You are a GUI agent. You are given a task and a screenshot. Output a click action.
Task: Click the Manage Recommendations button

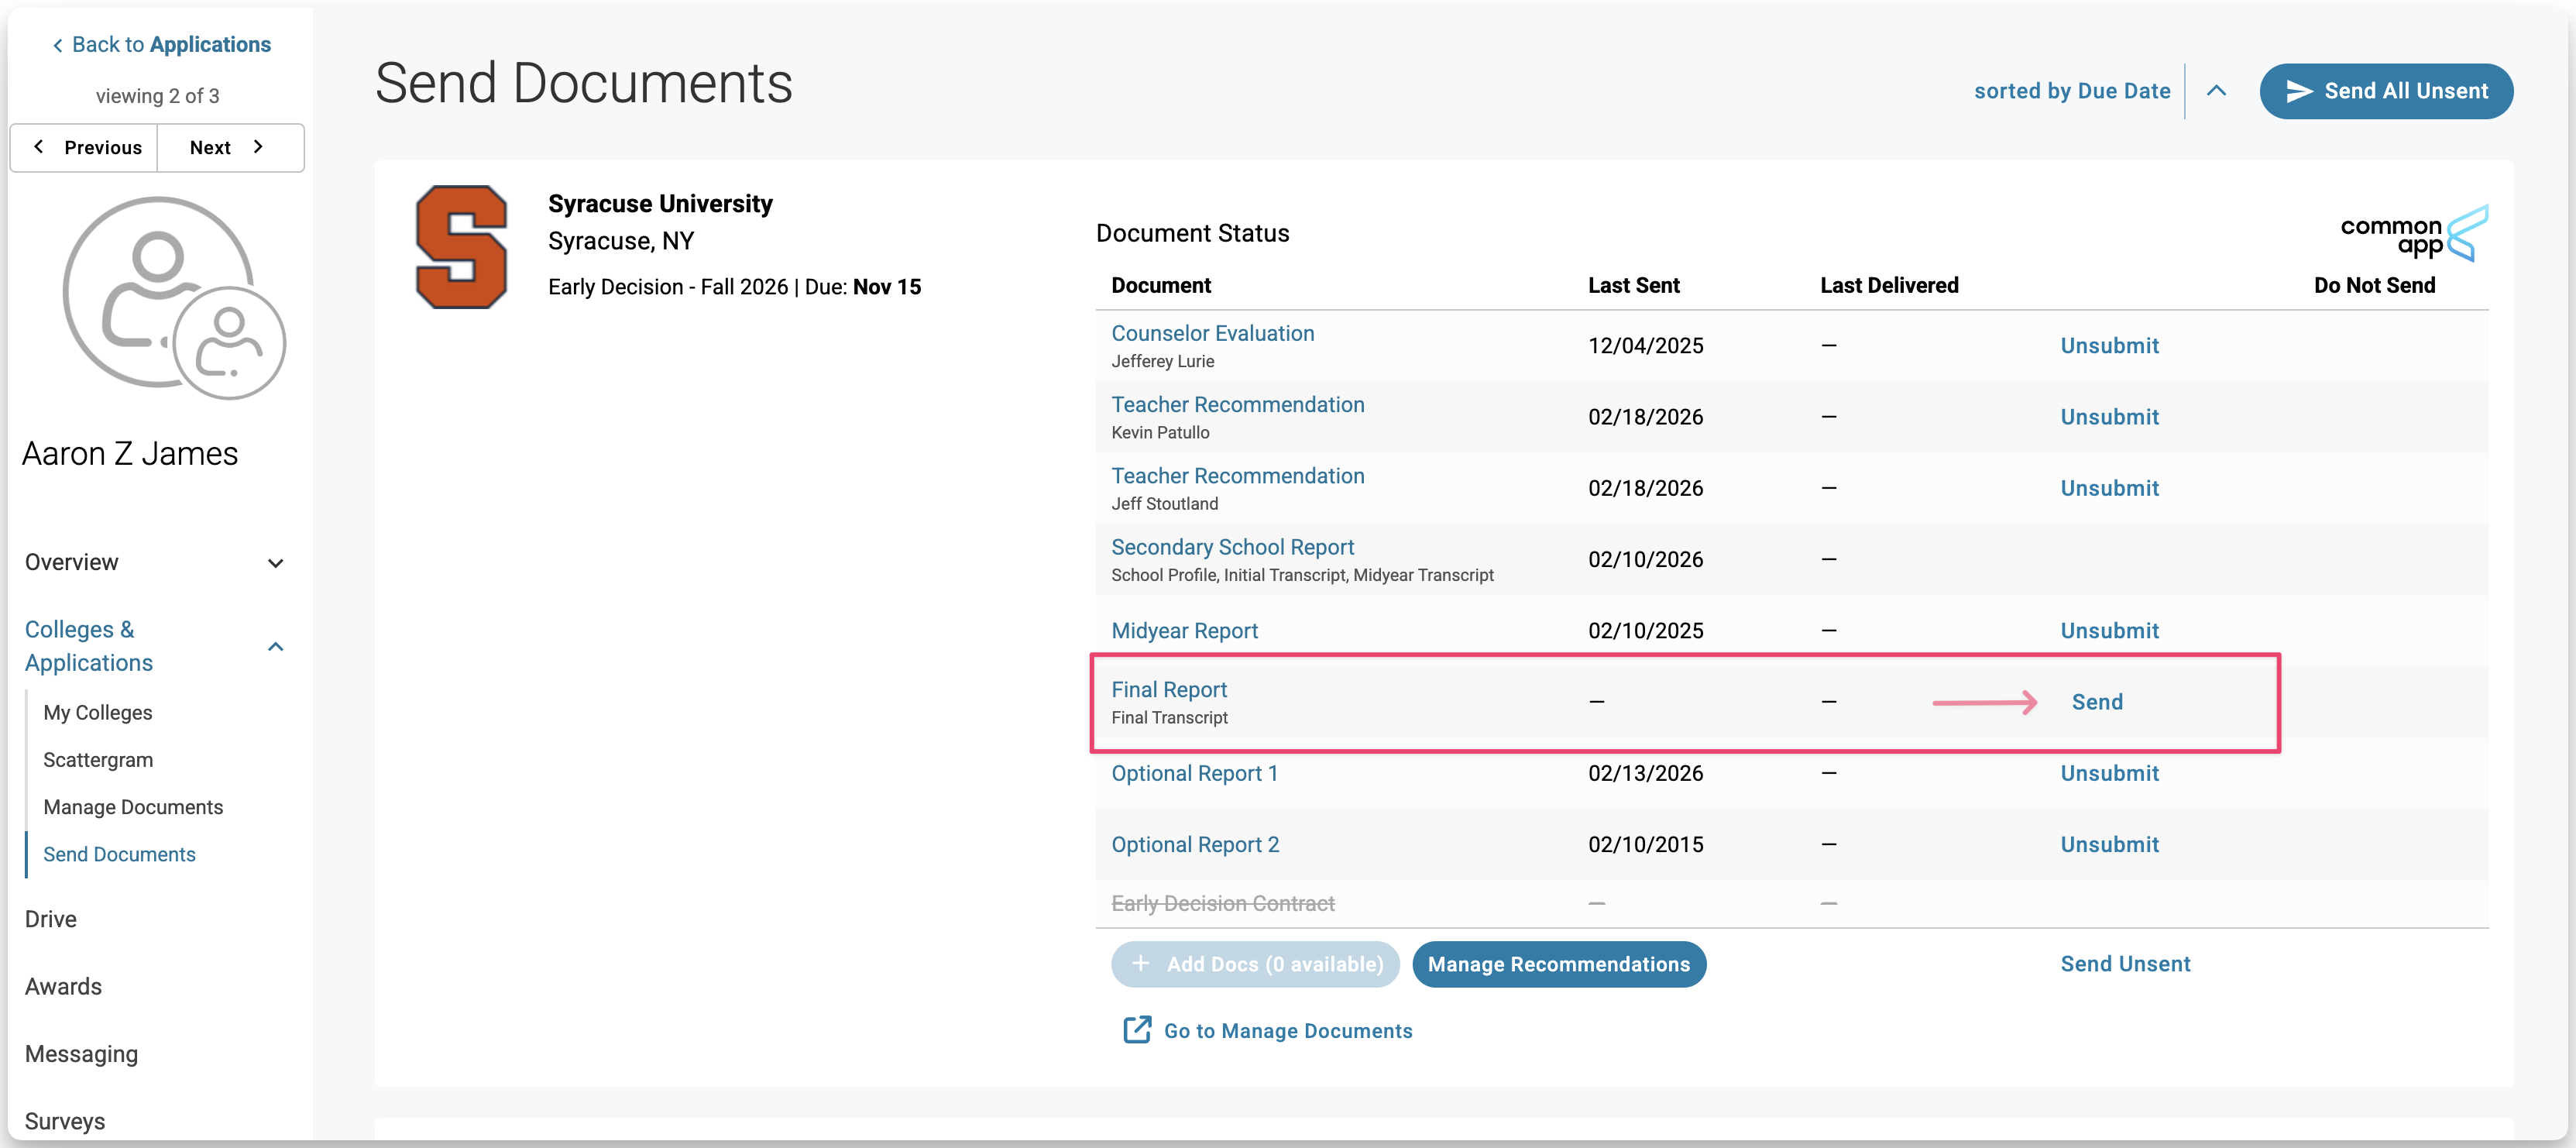pos(1558,964)
